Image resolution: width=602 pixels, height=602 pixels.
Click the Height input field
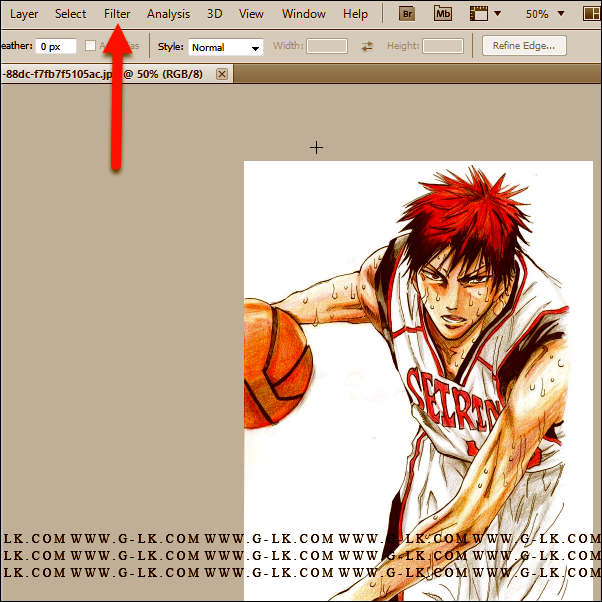pyautogui.click(x=443, y=46)
